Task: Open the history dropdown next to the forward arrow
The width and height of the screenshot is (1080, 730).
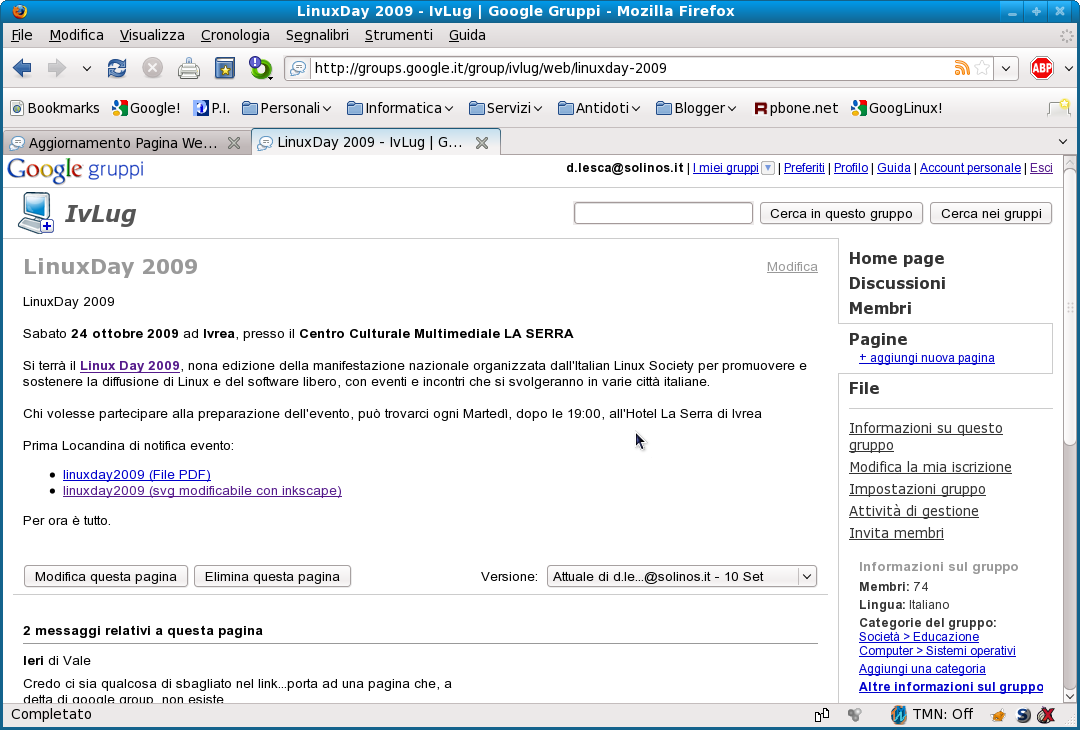Action: [86, 68]
